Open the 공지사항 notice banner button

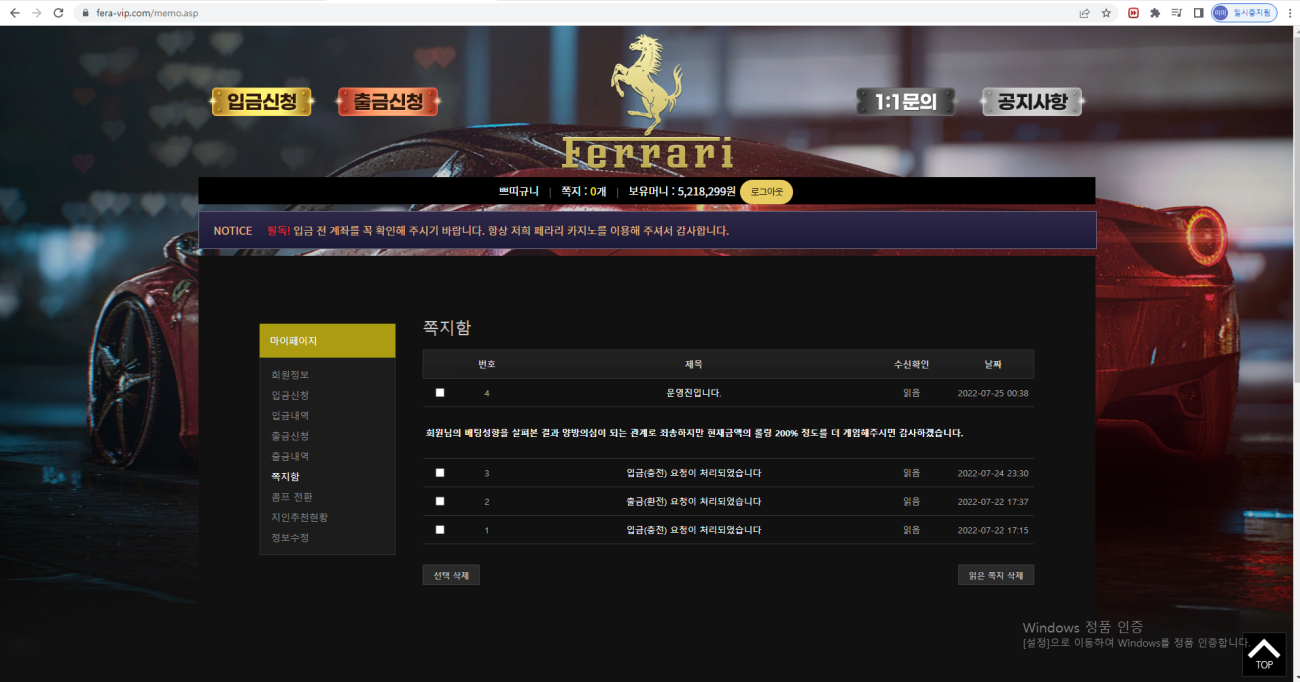(x=1032, y=101)
